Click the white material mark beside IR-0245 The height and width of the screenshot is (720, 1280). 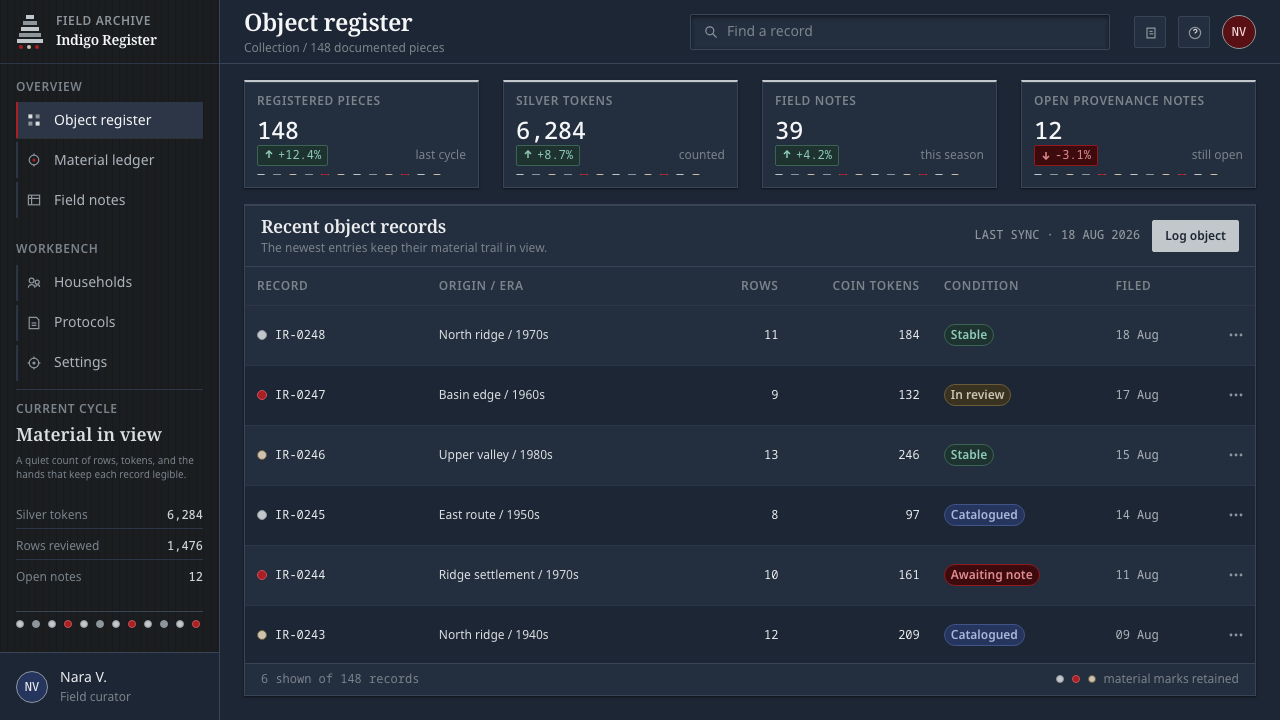point(262,515)
